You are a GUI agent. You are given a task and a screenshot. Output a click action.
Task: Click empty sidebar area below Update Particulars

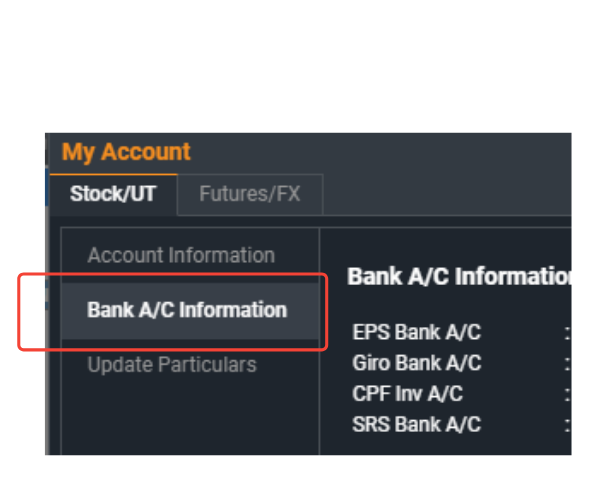190,420
